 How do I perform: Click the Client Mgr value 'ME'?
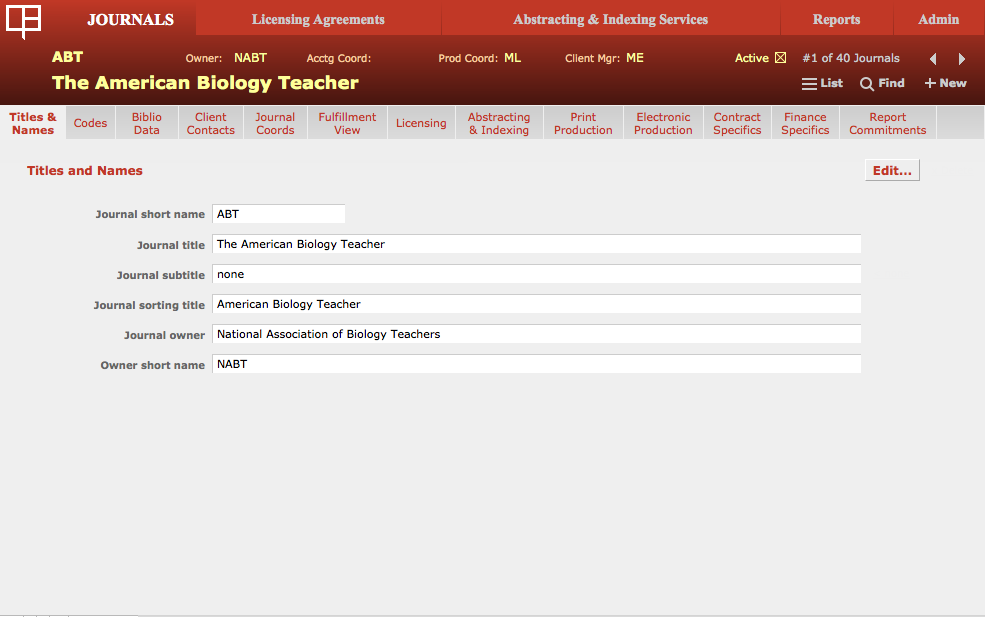pos(635,58)
